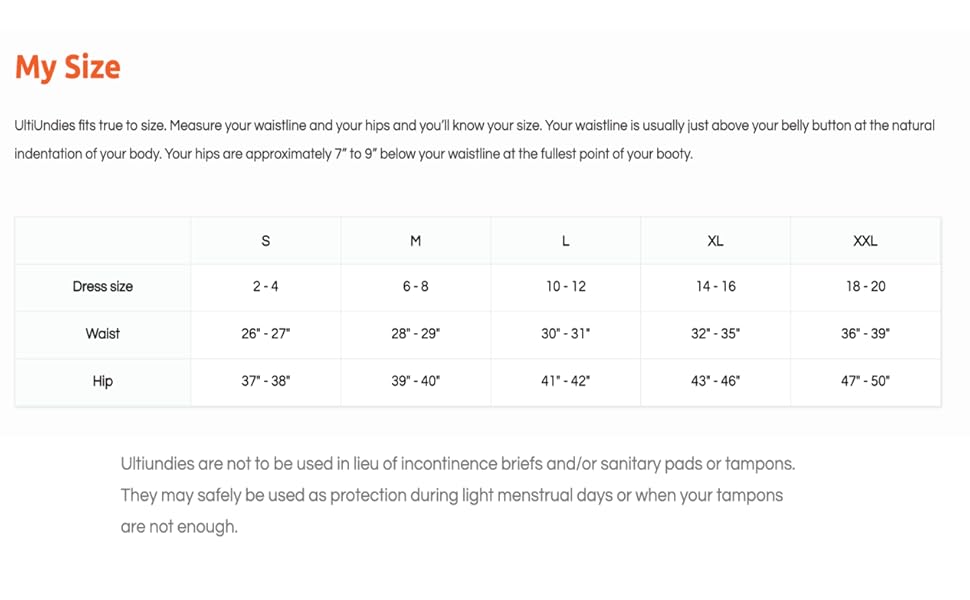This screenshot has width=970, height=600.
Task: Click the Hip row label
Action: coord(102,381)
